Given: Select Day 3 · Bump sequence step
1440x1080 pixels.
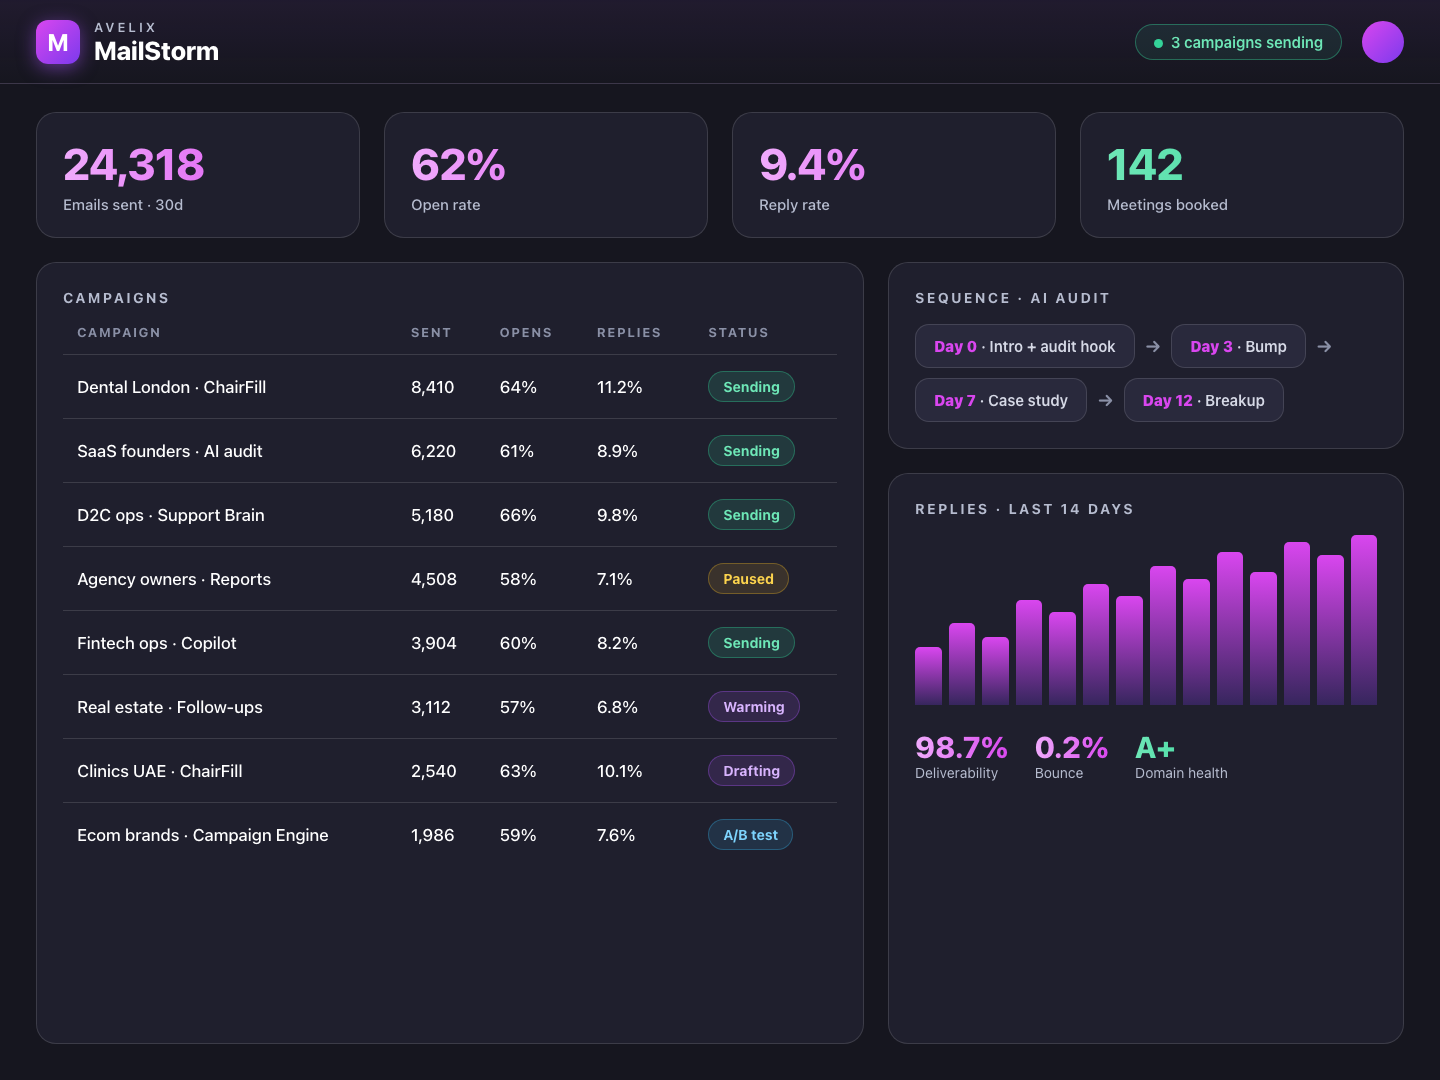Looking at the screenshot, I should 1238,346.
